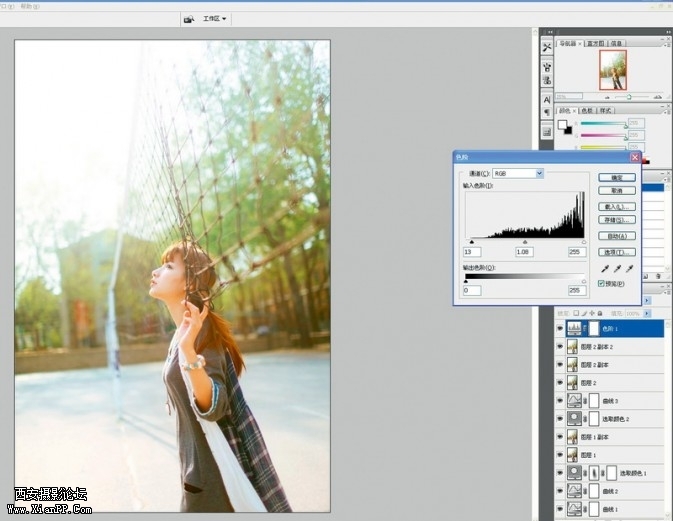
Task: Switch to the 直方图 (Histogram) tab
Action: (x=595, y=43)
